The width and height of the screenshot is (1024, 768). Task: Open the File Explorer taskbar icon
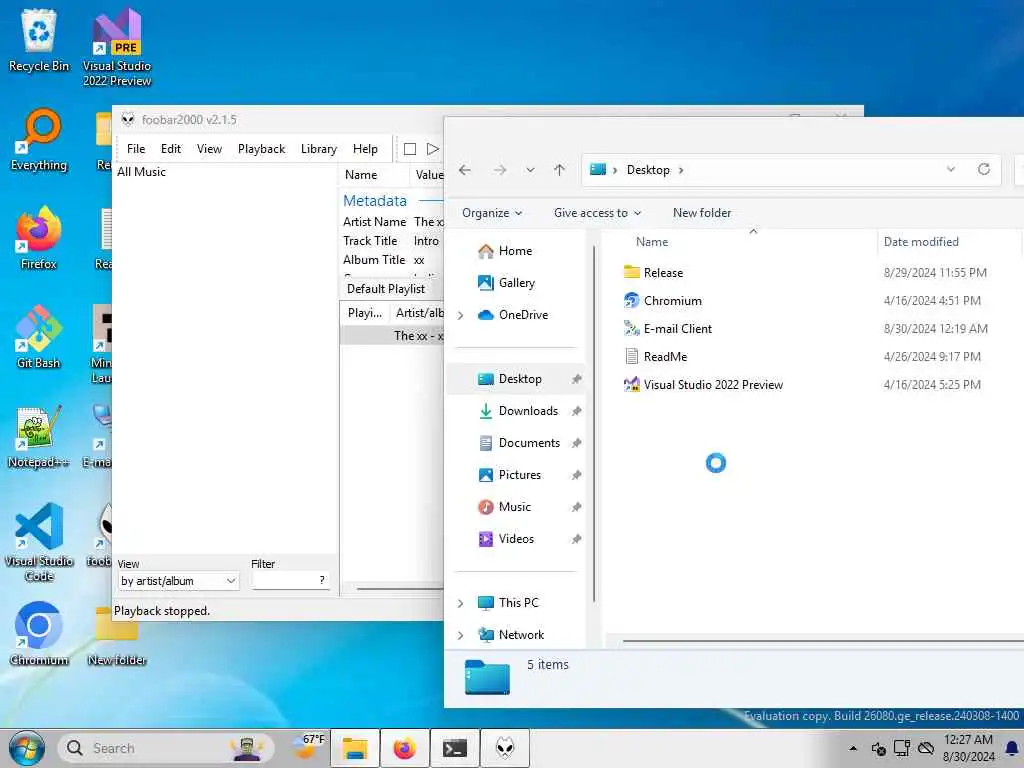tap(355, 748)
